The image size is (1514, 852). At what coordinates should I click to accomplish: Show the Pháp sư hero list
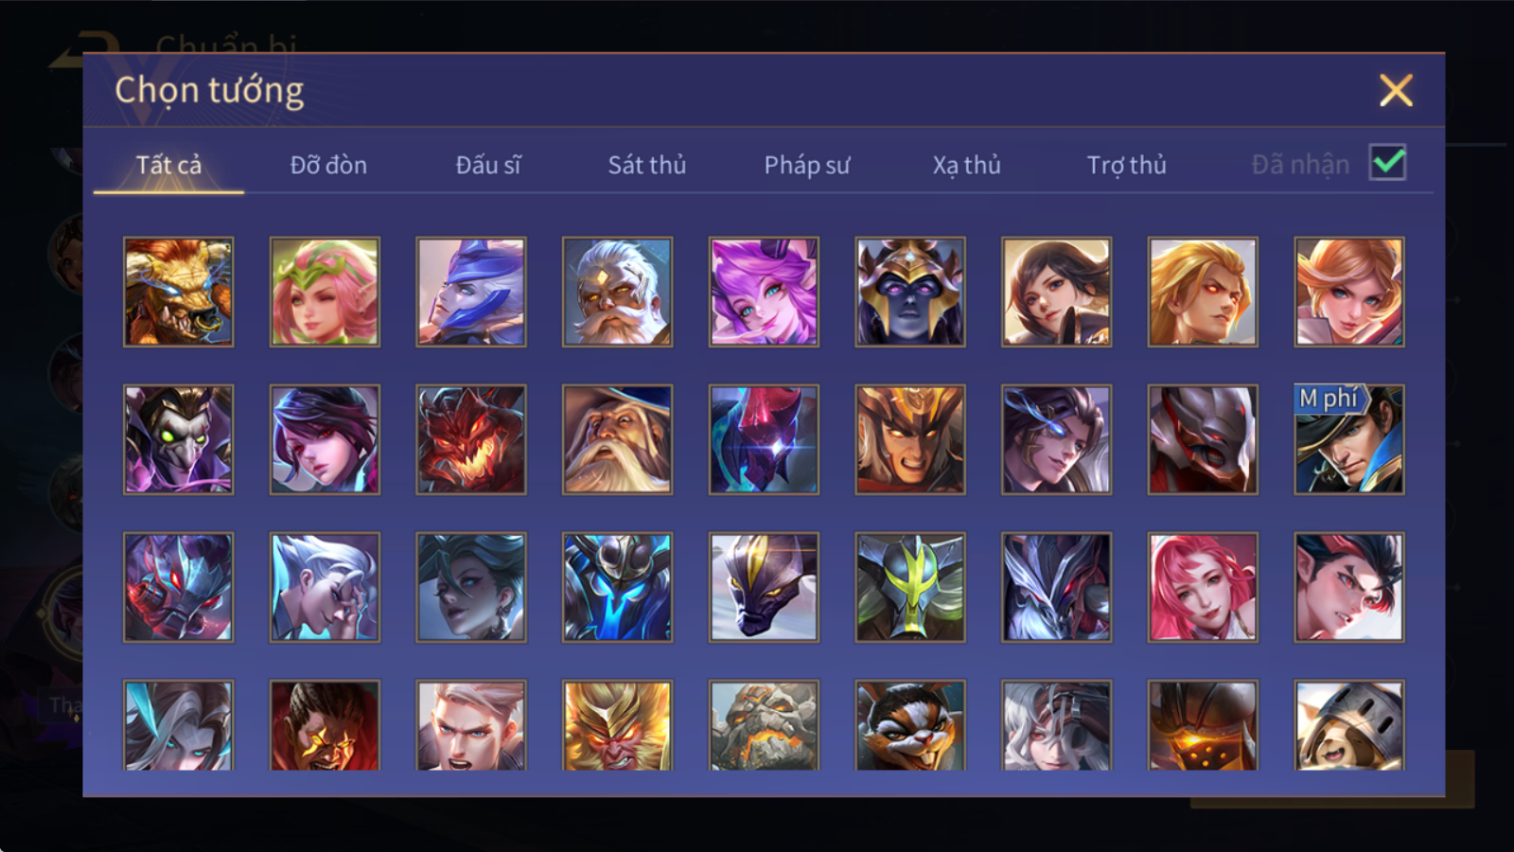pos(807,165)
